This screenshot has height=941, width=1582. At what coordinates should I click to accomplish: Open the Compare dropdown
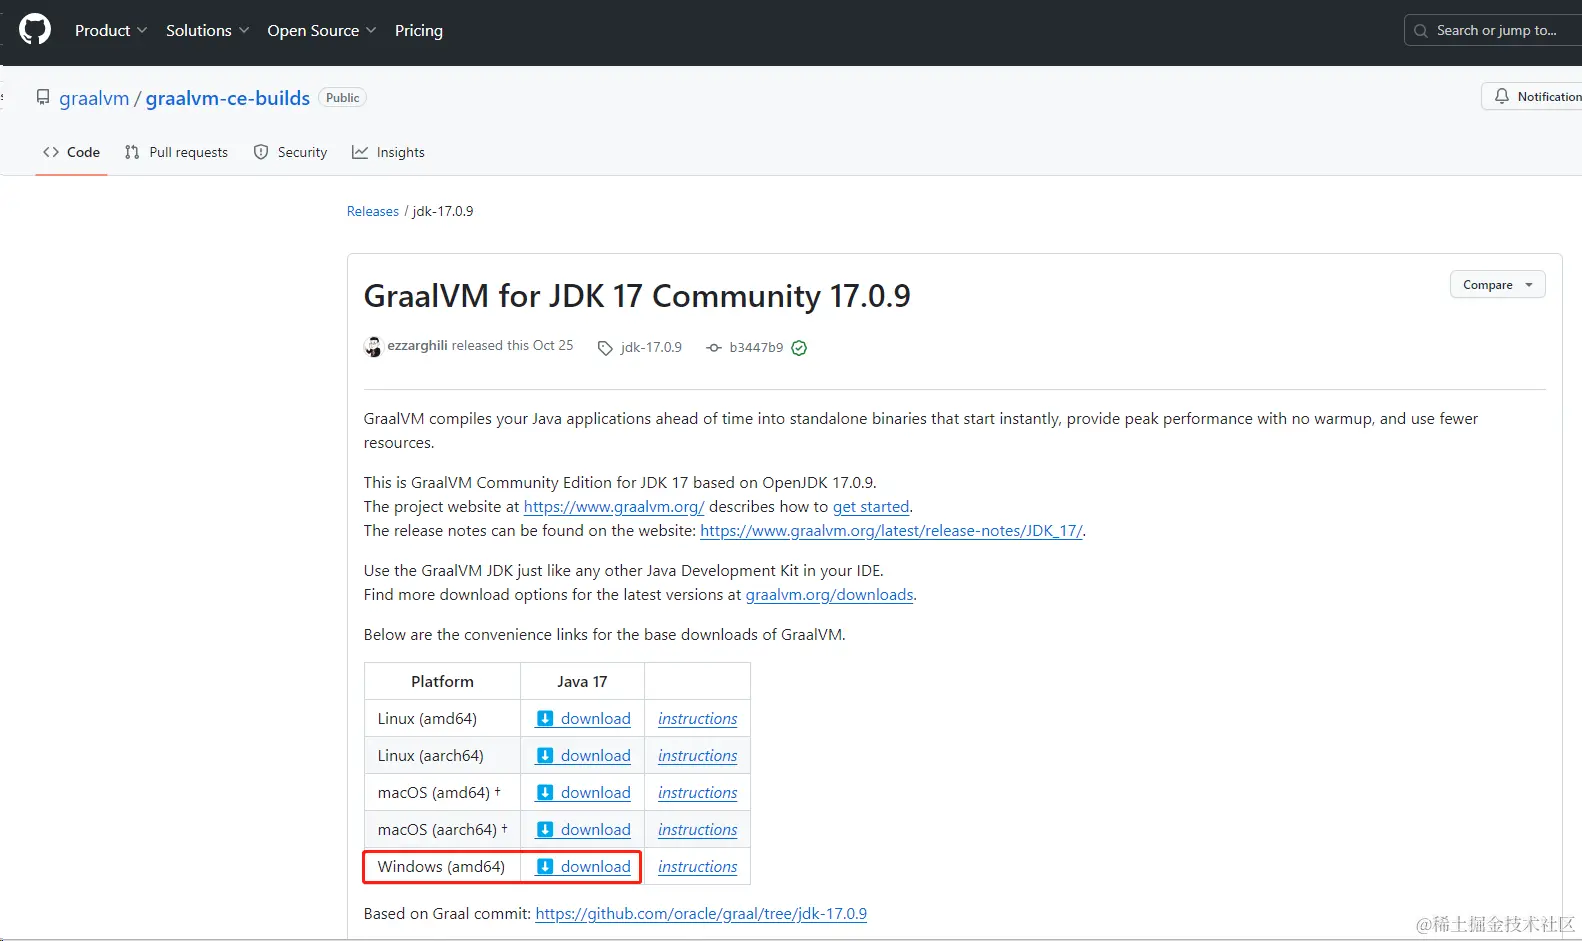click(1498, 285)
